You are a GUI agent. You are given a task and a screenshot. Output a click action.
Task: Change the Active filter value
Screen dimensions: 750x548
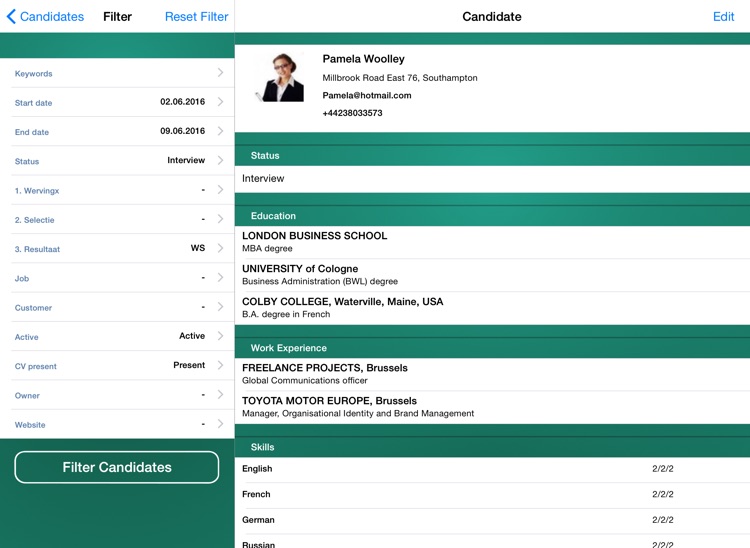coord(117,336)
